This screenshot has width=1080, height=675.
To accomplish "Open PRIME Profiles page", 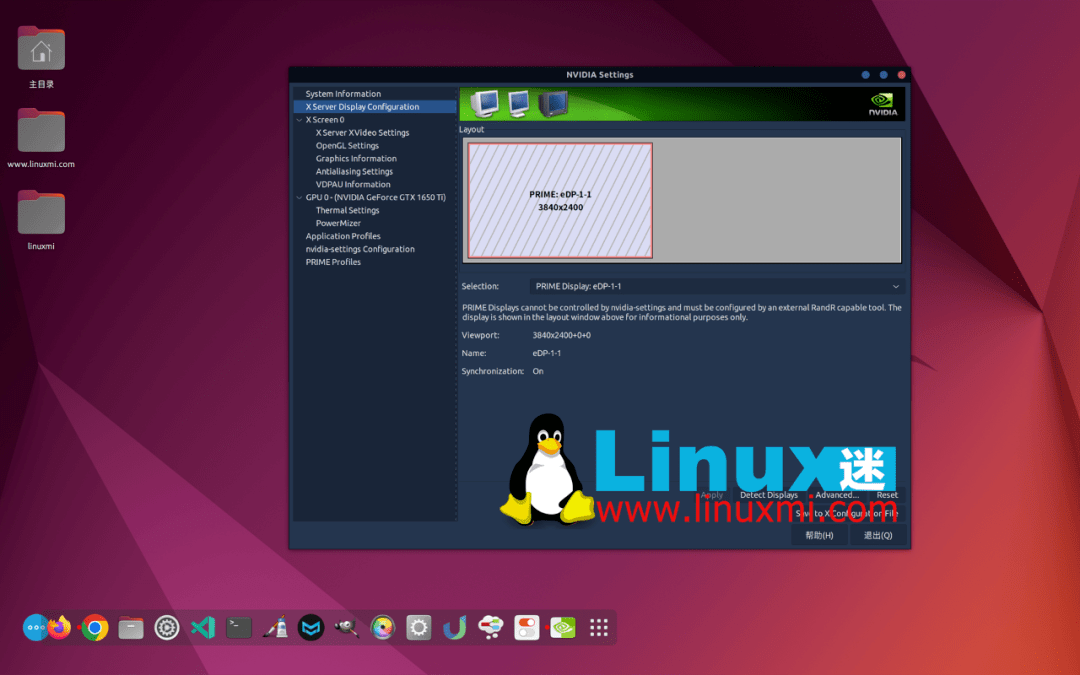I will pyautogui.click(x=333, y=262).
